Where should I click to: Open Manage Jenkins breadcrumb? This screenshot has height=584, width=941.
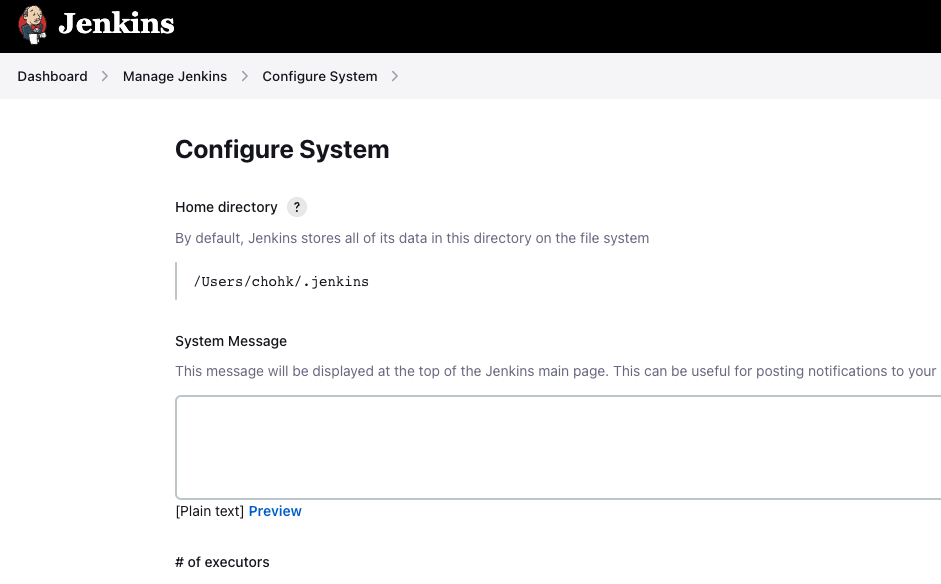(175, 76)
